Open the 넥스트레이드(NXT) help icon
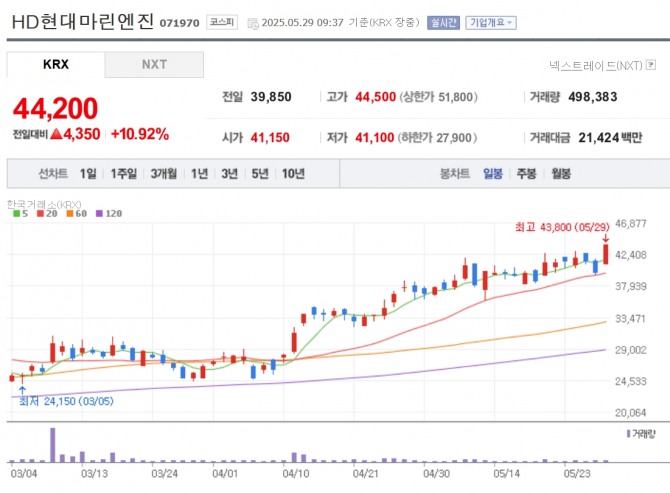This screenshot has width=670, height=493. (x=651, y=65)
